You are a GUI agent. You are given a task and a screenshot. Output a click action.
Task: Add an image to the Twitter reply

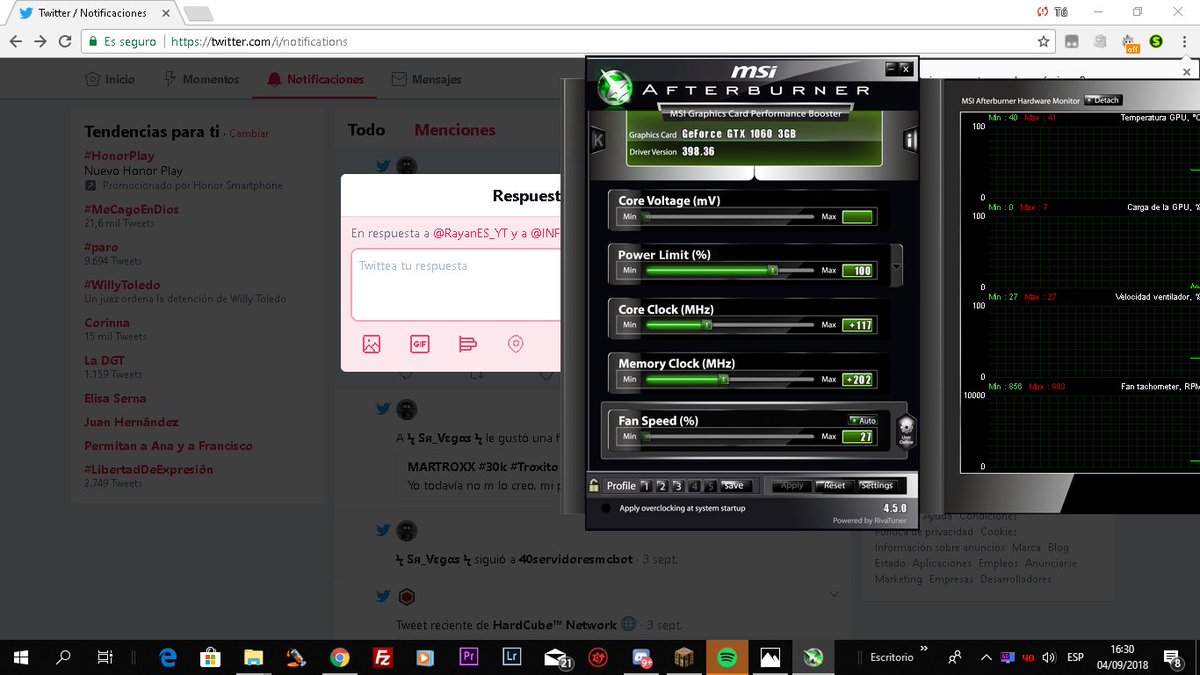coord(371,344)
